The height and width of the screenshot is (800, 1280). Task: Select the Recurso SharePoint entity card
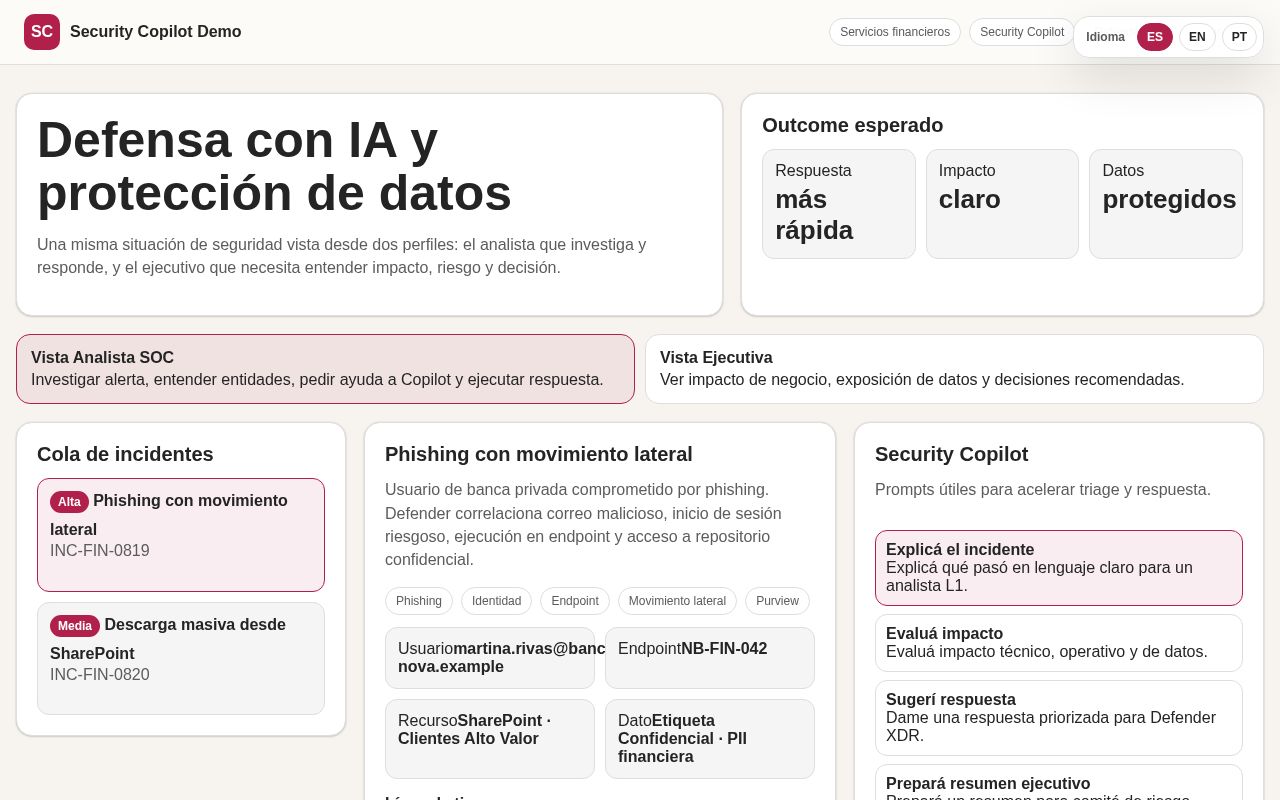click(x=490, y=739)
